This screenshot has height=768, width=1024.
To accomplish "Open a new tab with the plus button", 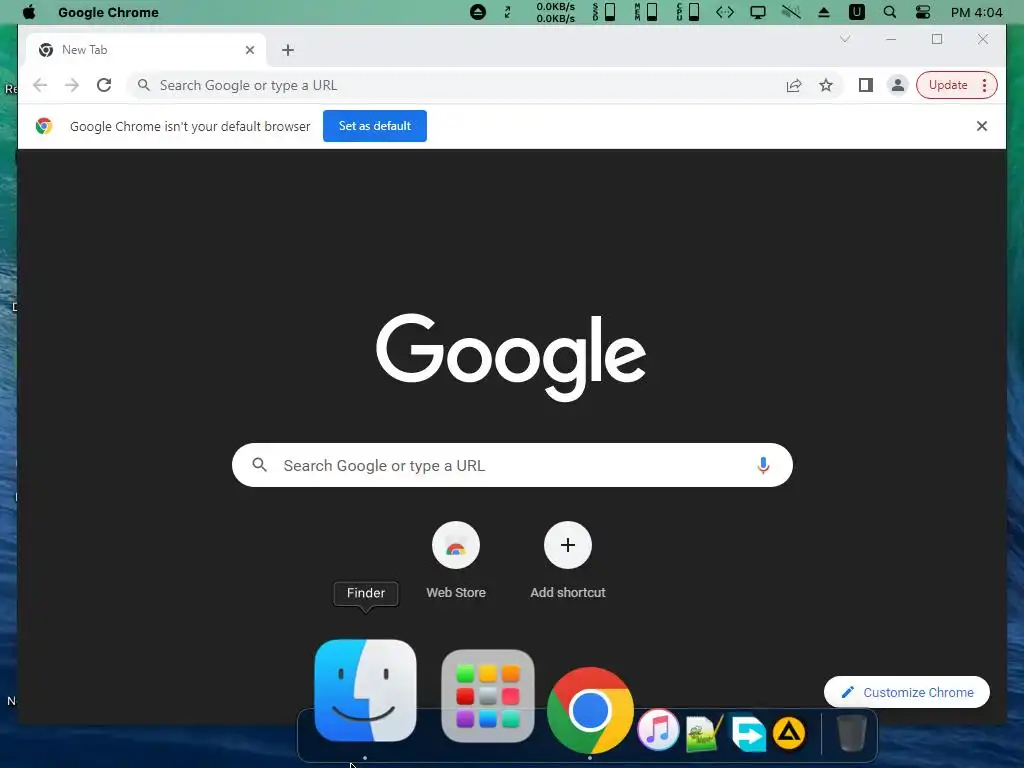I will click(288, 50).
